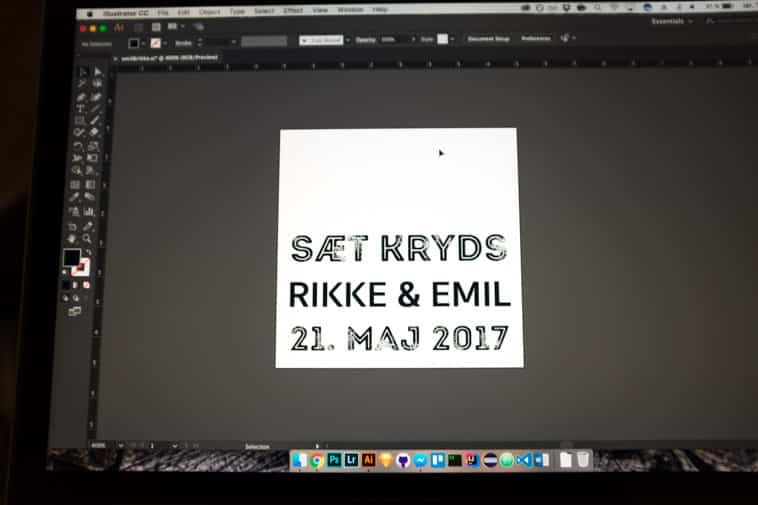Select the Scale tool

[x=93, y=146]
